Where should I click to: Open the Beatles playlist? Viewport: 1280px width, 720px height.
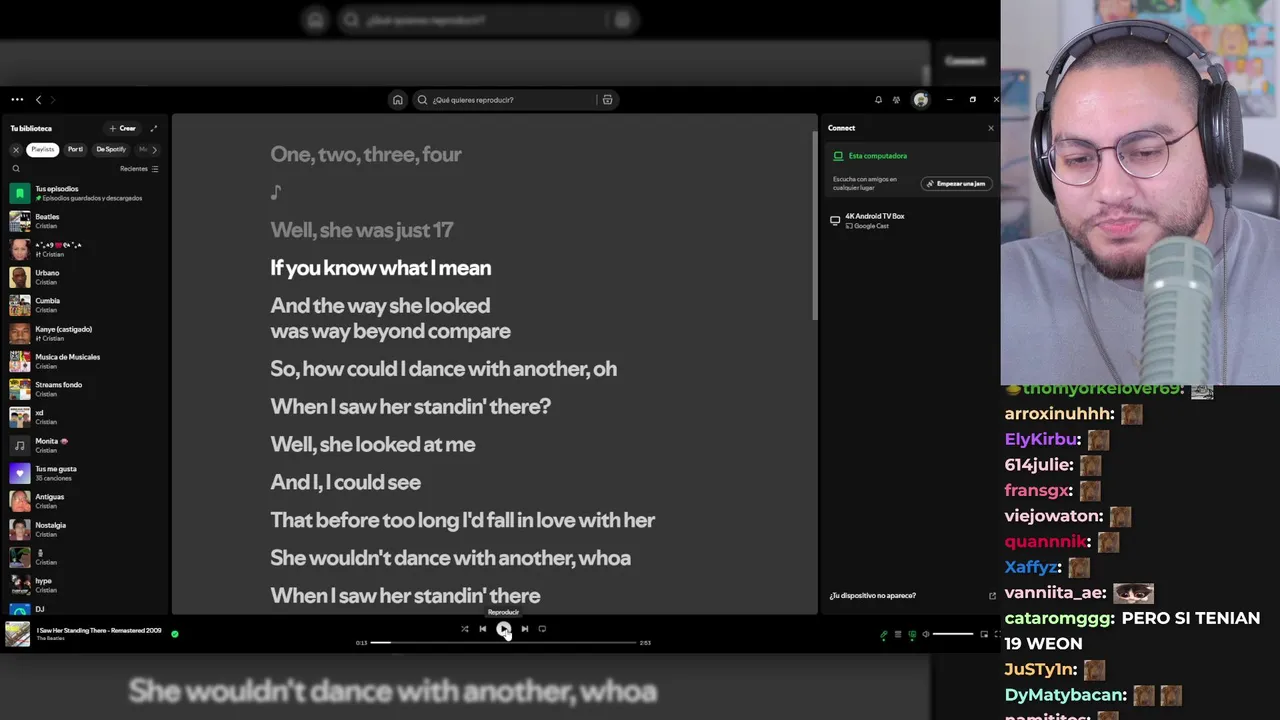pos(86,221)
